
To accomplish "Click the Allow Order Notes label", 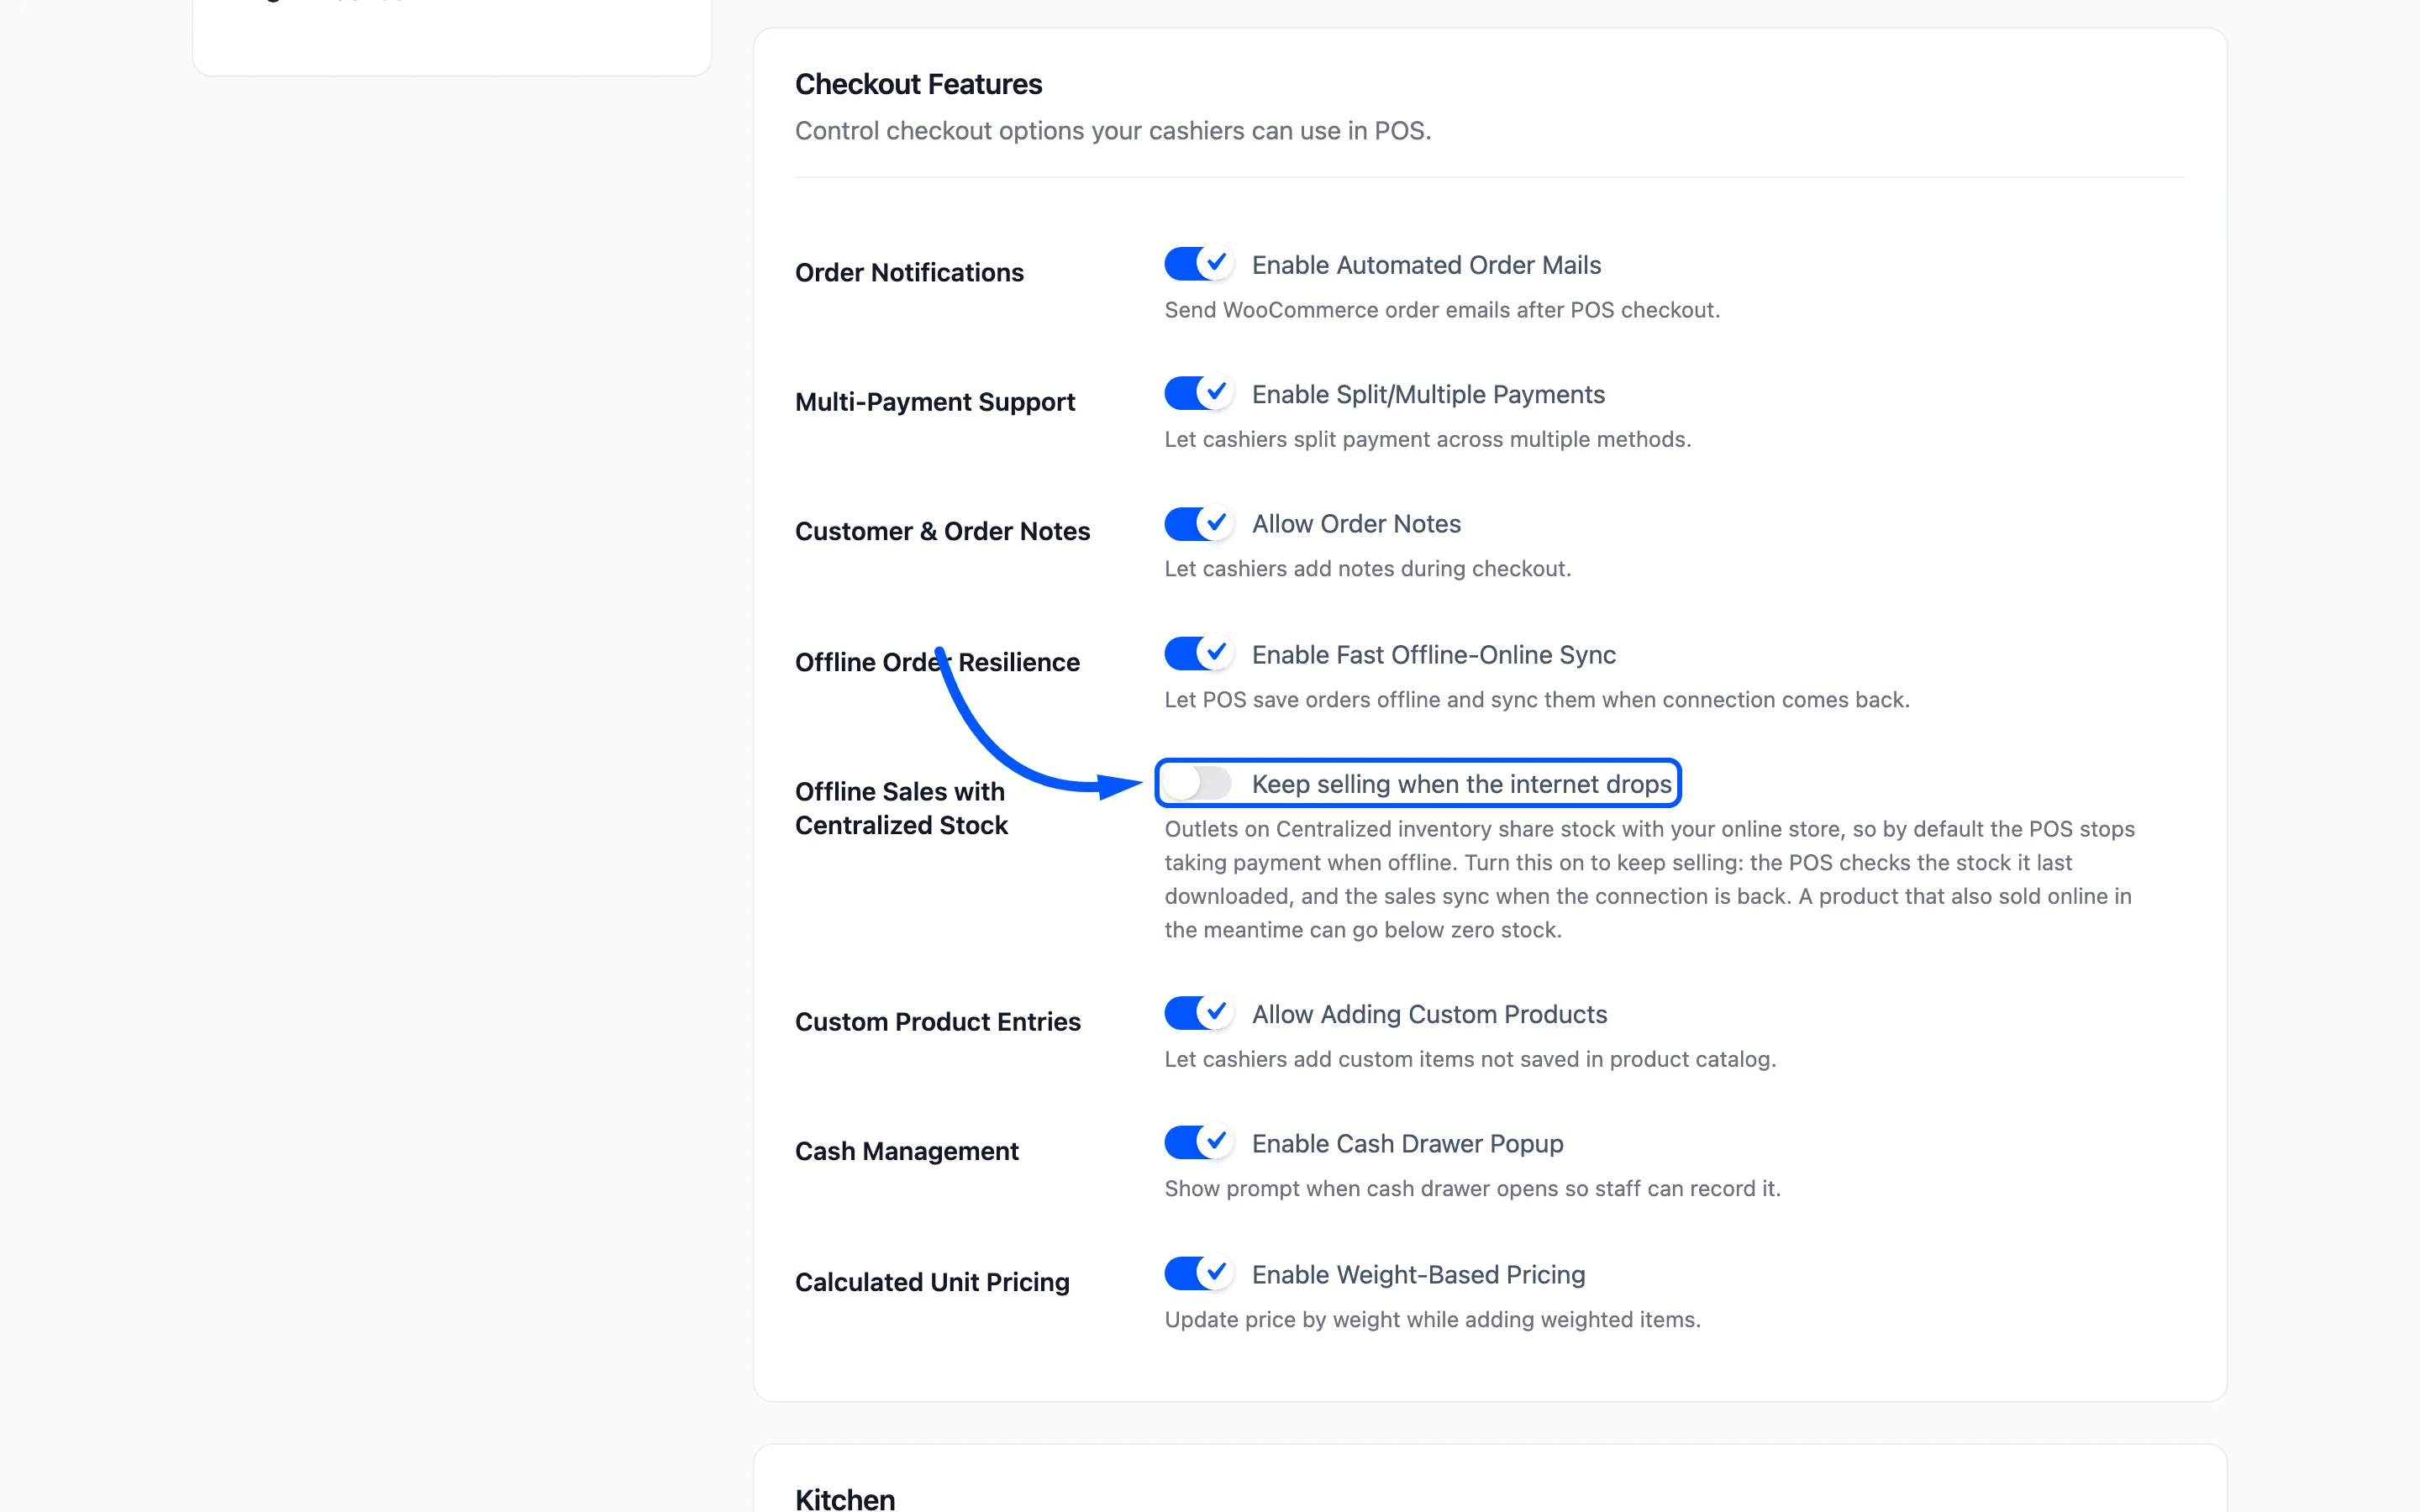I will (1356, 524).
